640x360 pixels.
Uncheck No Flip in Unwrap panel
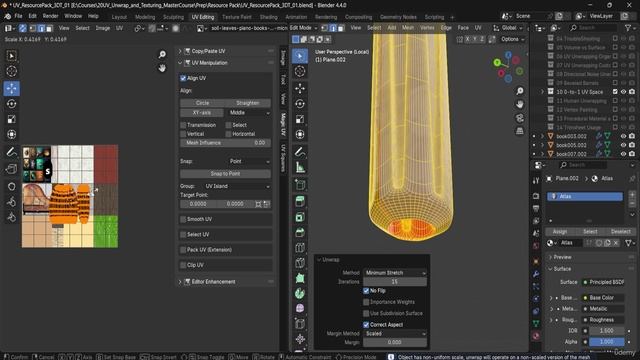click(x=366, y=291)
